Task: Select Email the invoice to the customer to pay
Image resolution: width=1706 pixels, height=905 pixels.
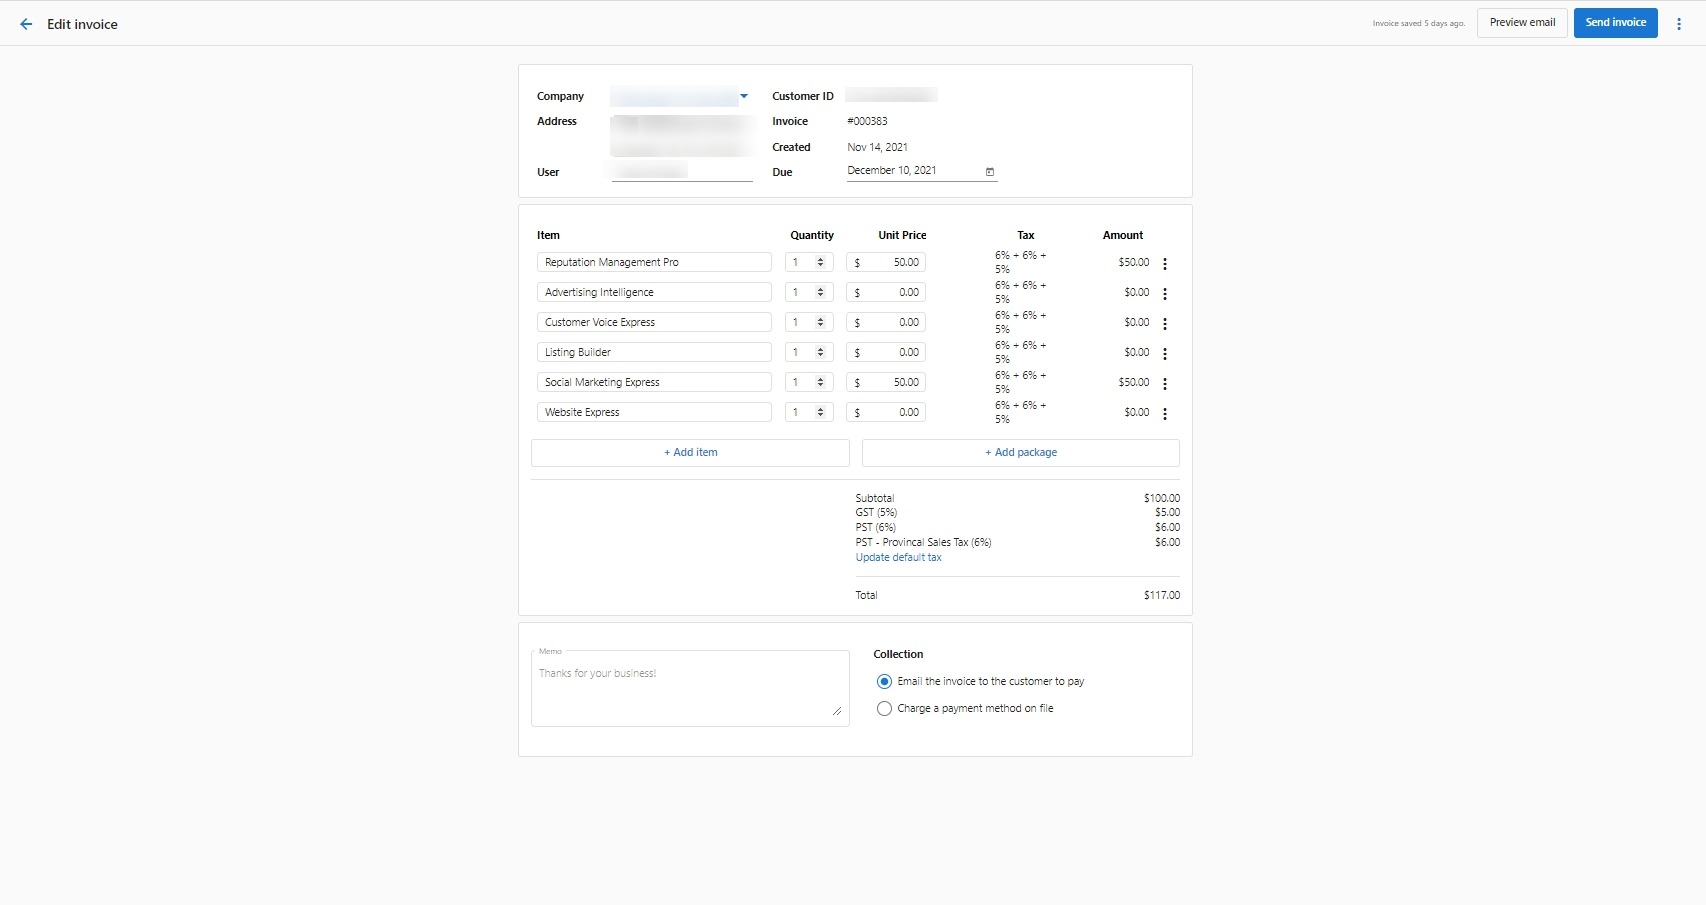Action: tap(884, 682)
